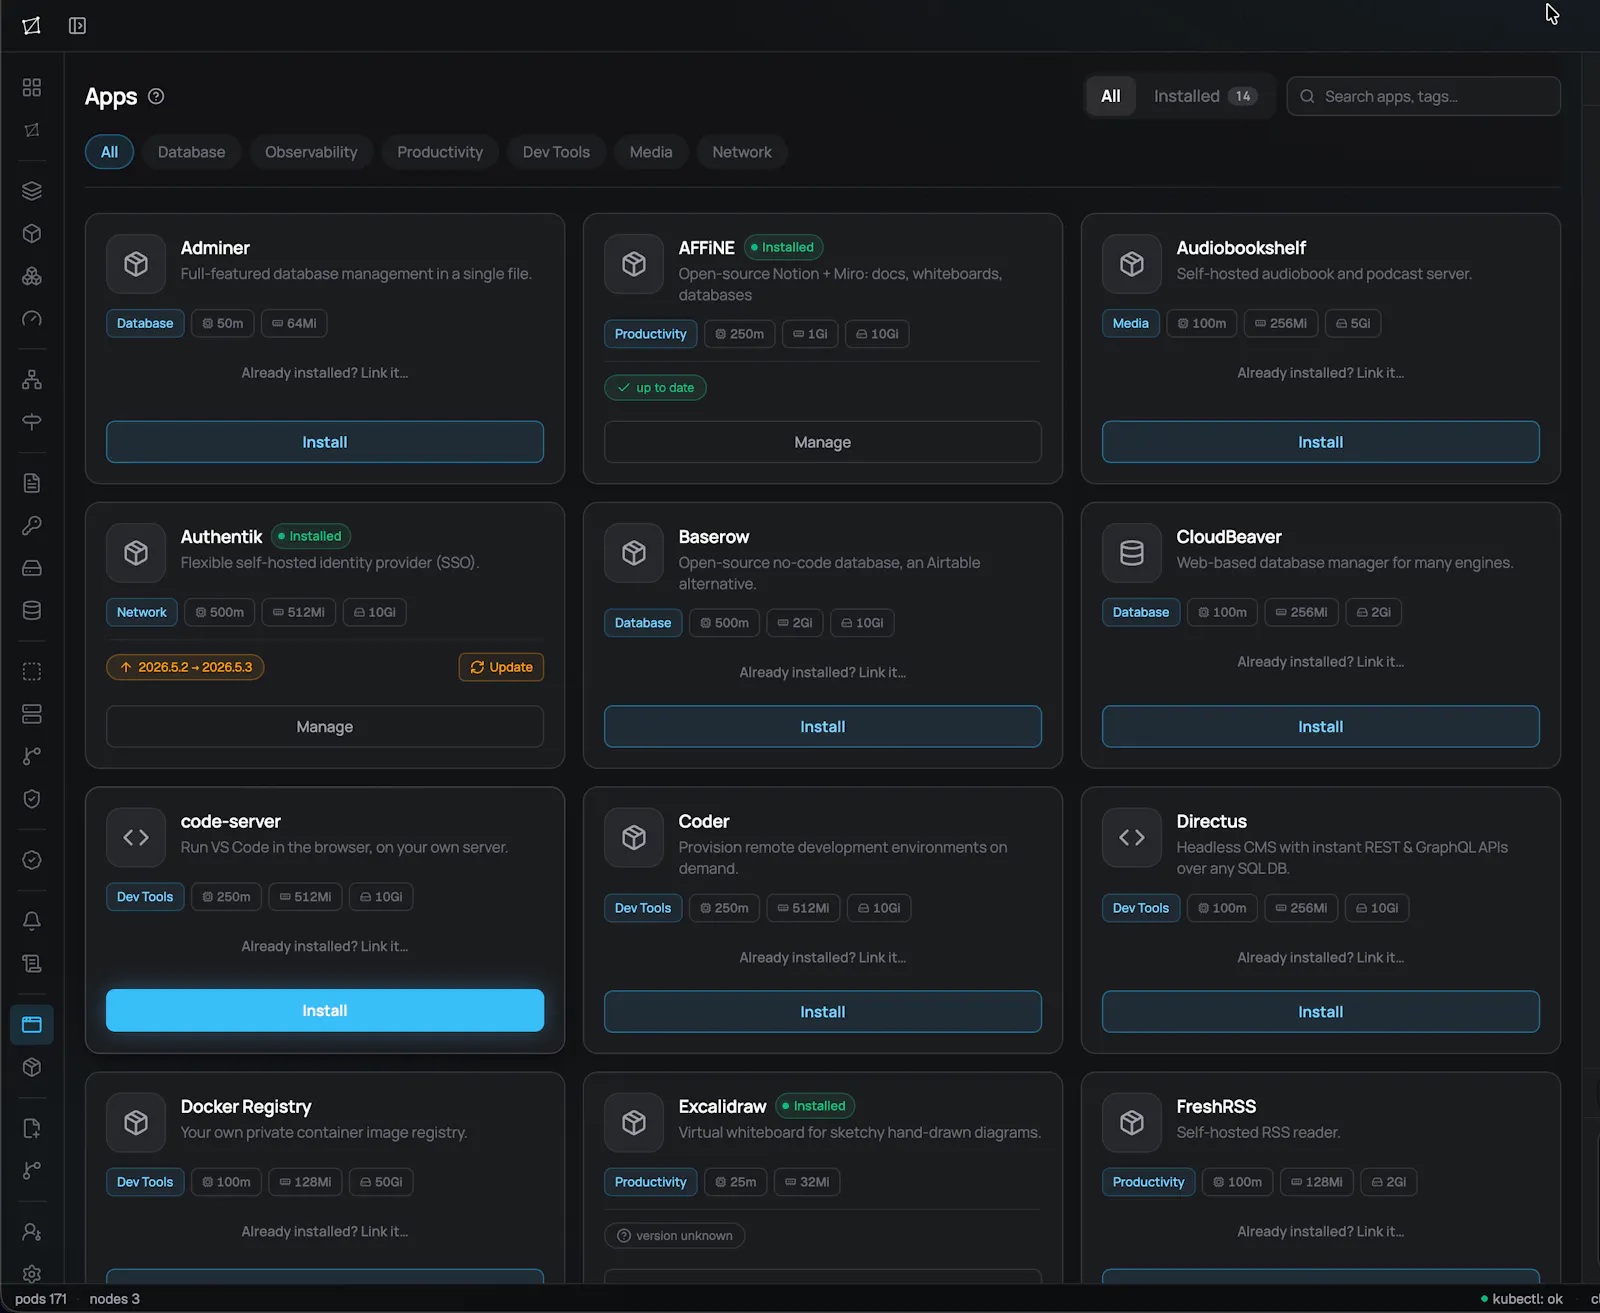Click Update on the Authentik card
Viewport: 1600px width, 1313px height.
tap(501, 667)
